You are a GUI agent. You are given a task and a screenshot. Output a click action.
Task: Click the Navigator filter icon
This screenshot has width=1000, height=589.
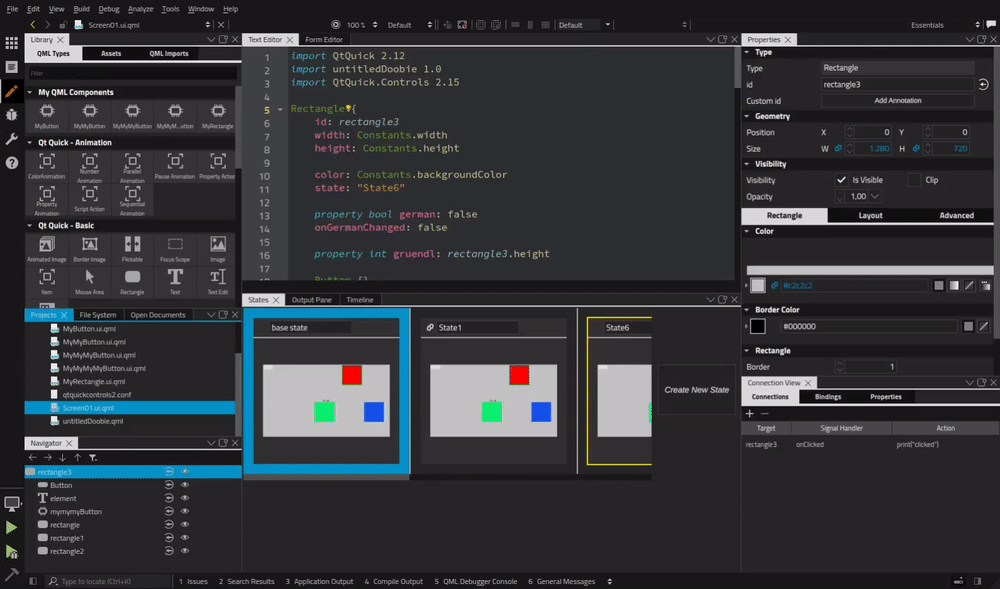pos(93,457)
